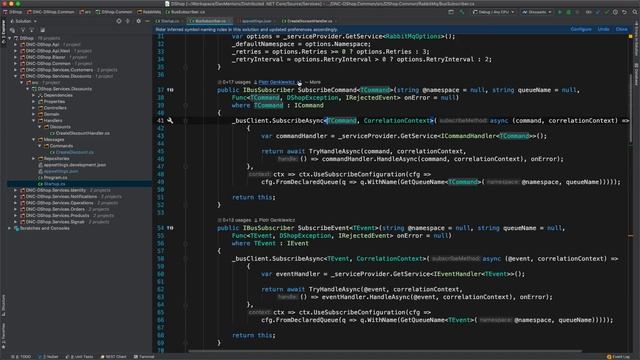640x360 pixels.
Task: Expand the DNC-DShop.Services.Orders node
Action: [x=16, y=209]
